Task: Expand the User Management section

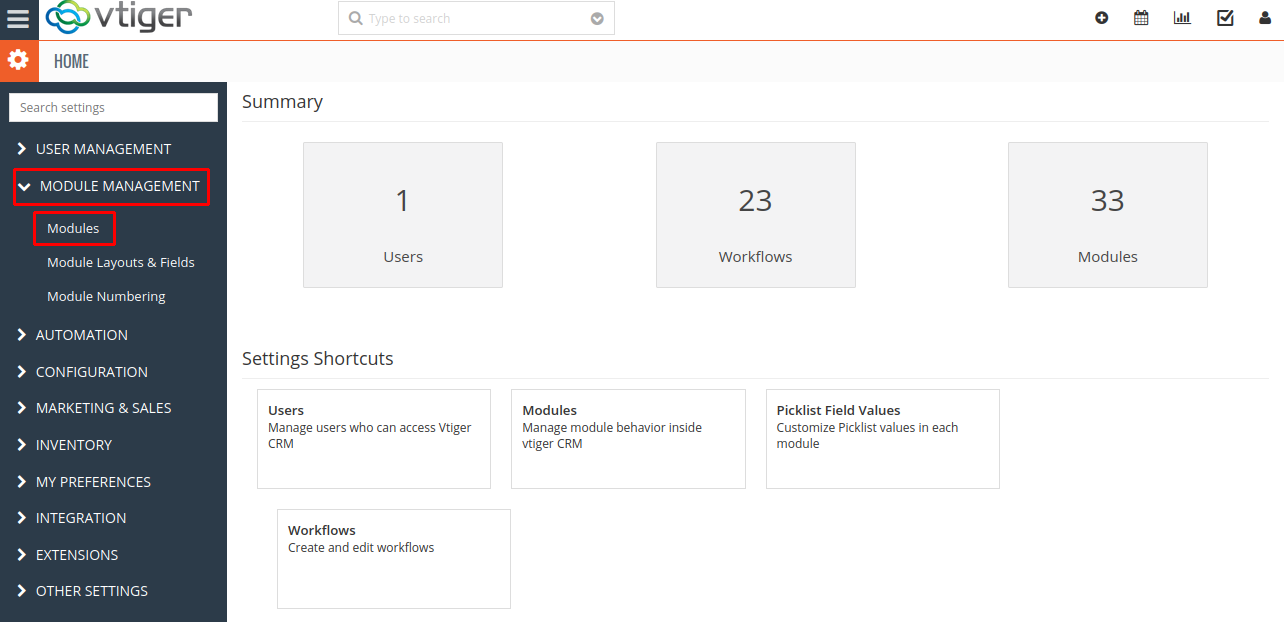Action: tap(103, 149)
